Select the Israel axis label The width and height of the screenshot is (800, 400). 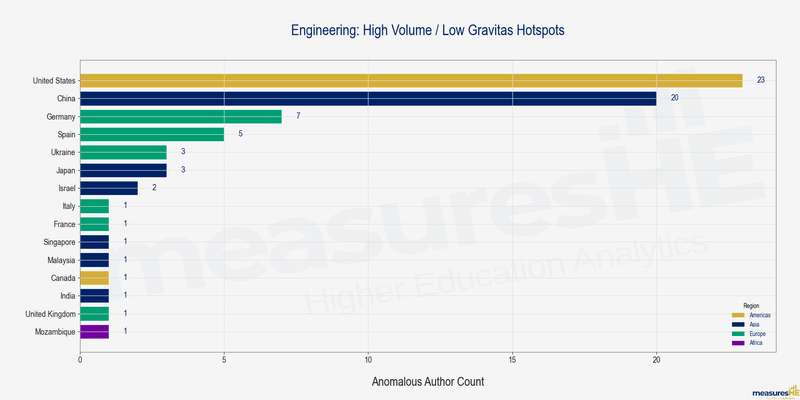(63, 188)
